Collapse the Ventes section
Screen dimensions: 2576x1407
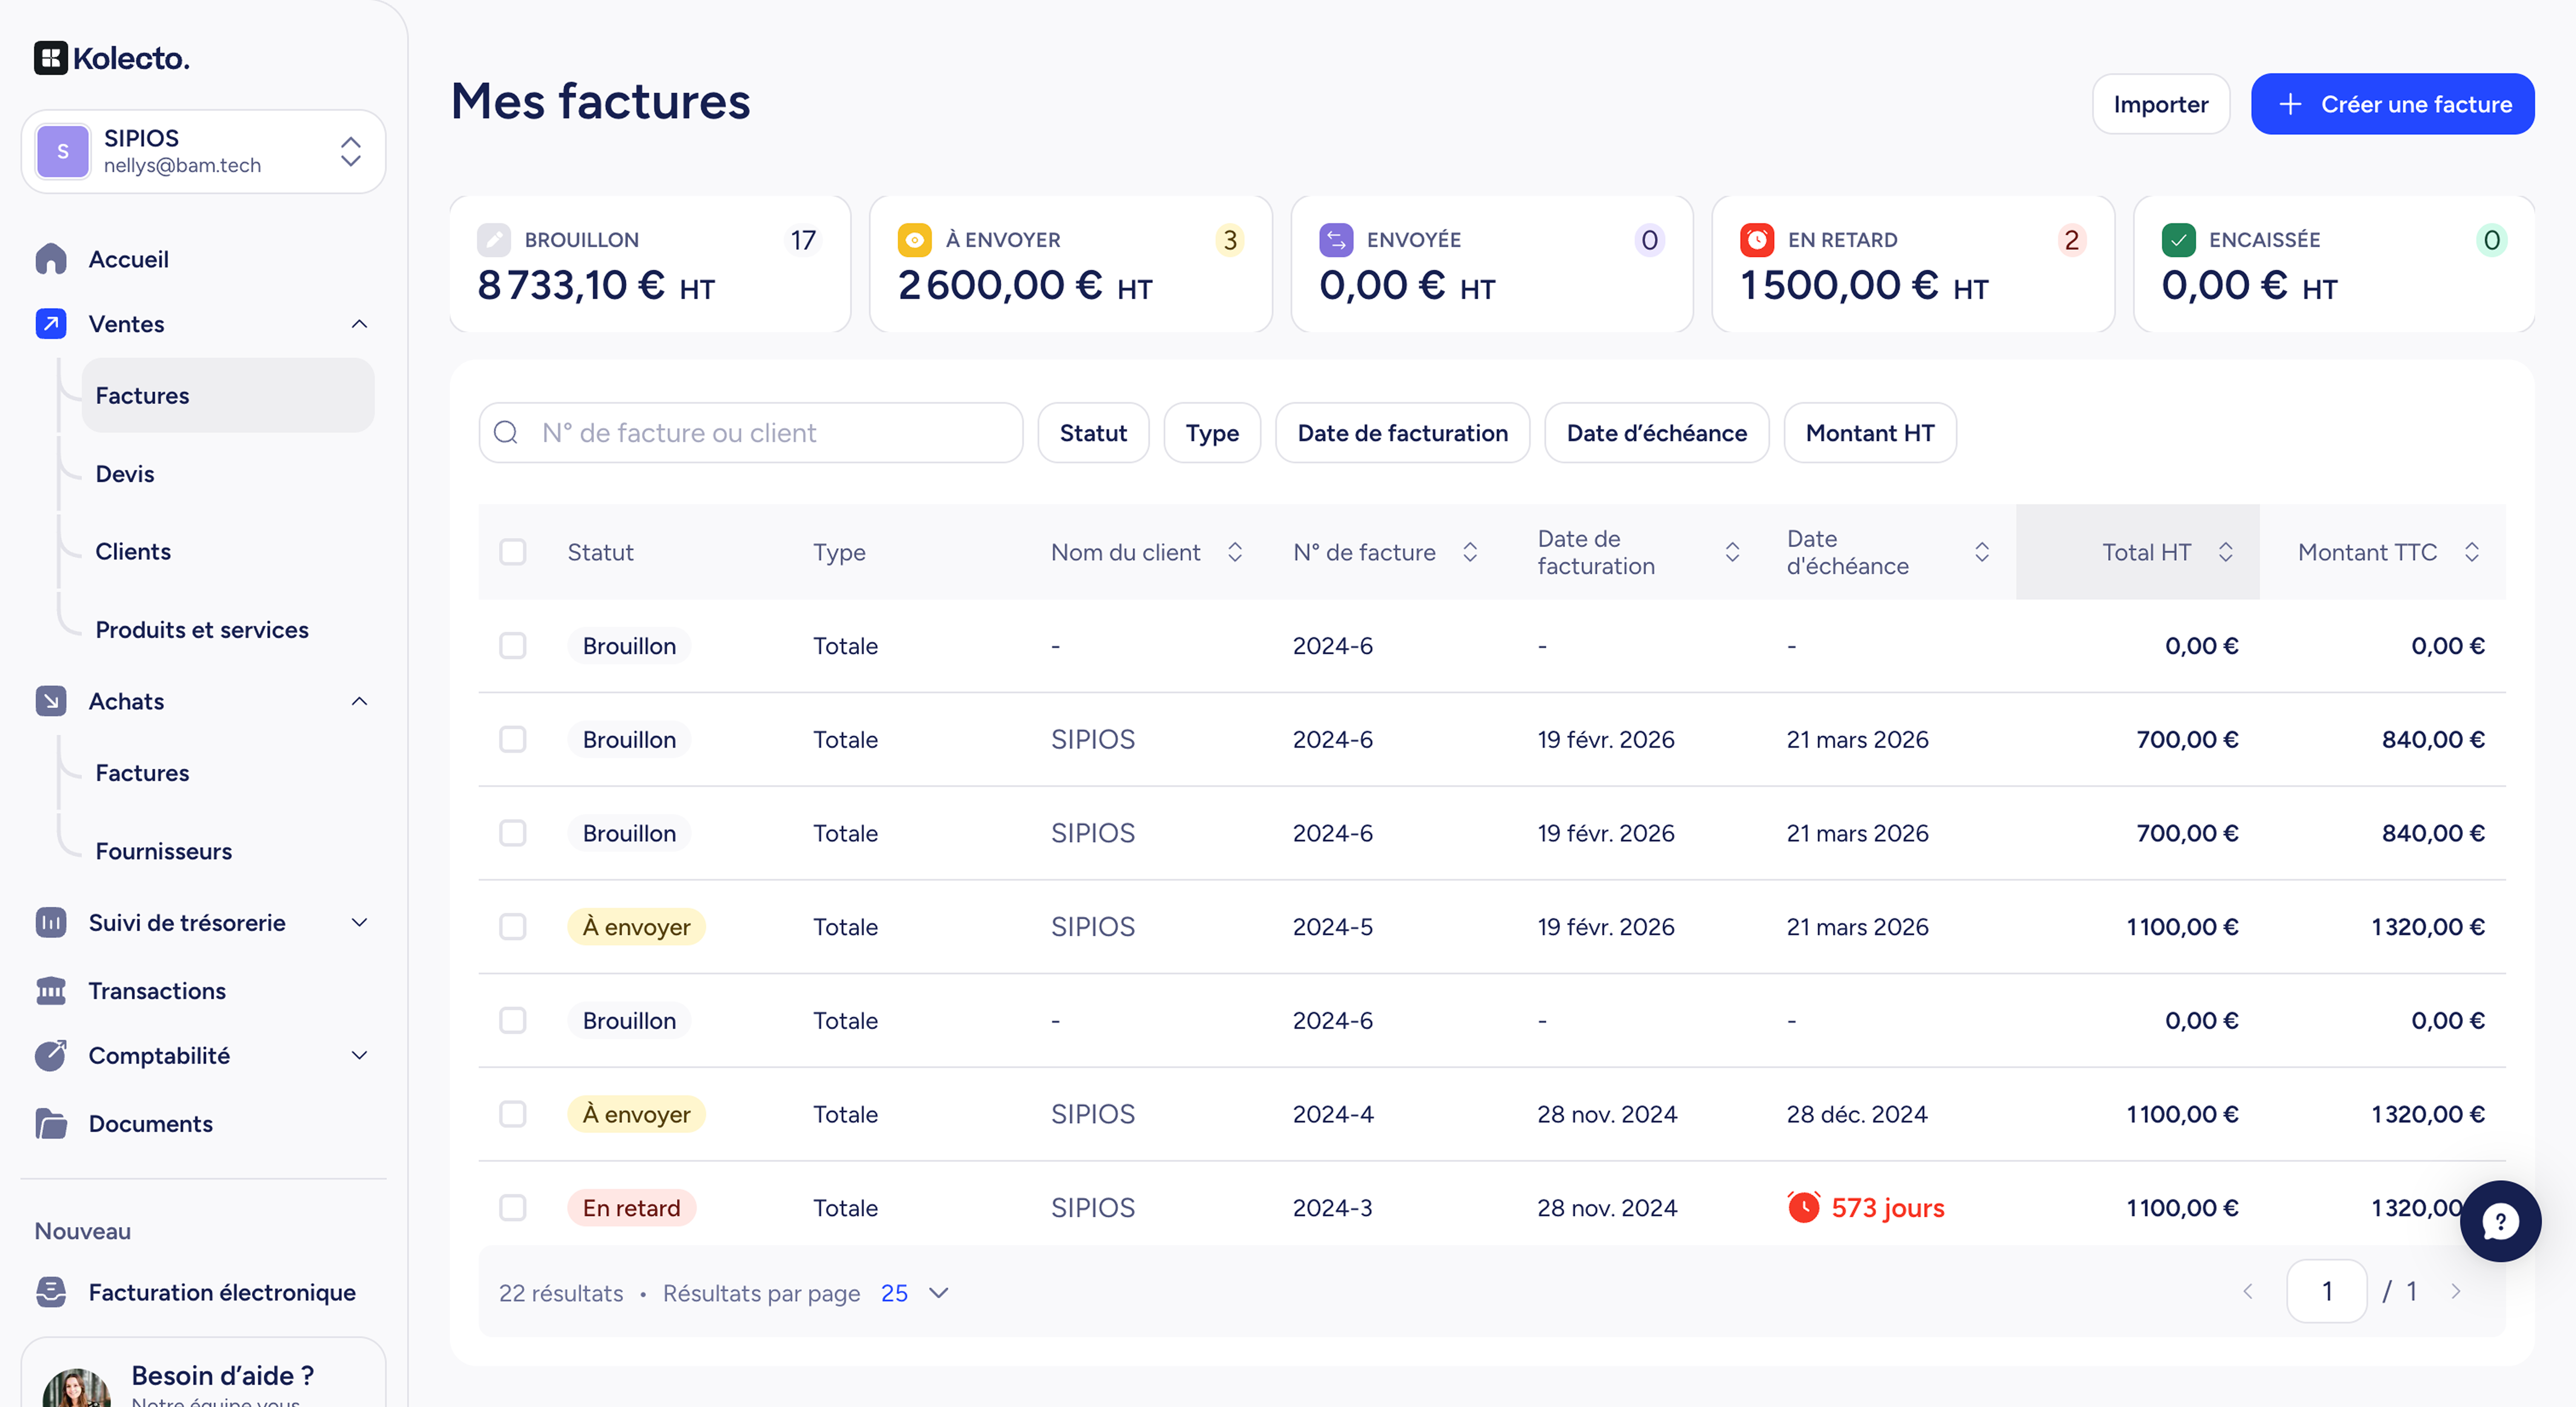[x=360, y=324]
